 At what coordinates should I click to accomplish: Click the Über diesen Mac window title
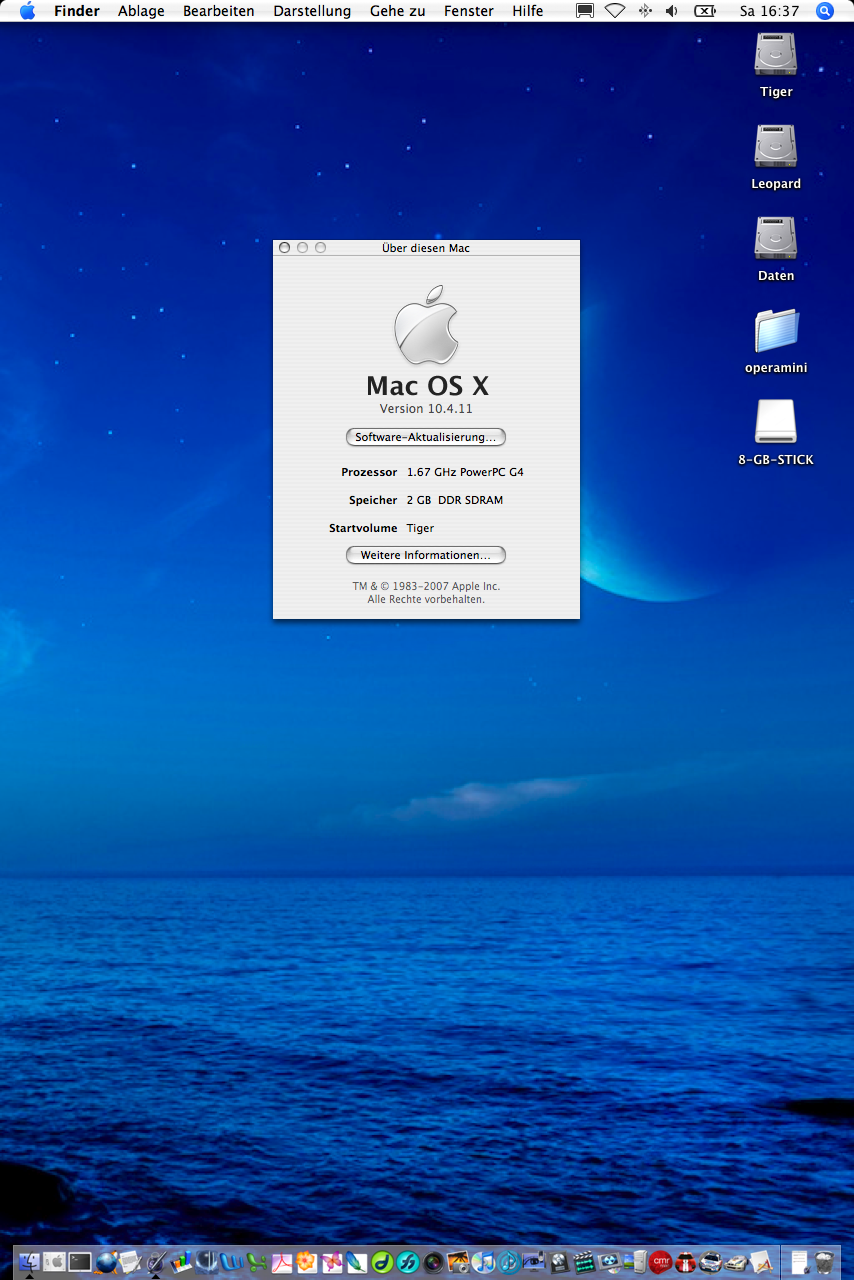coord(426,248)
